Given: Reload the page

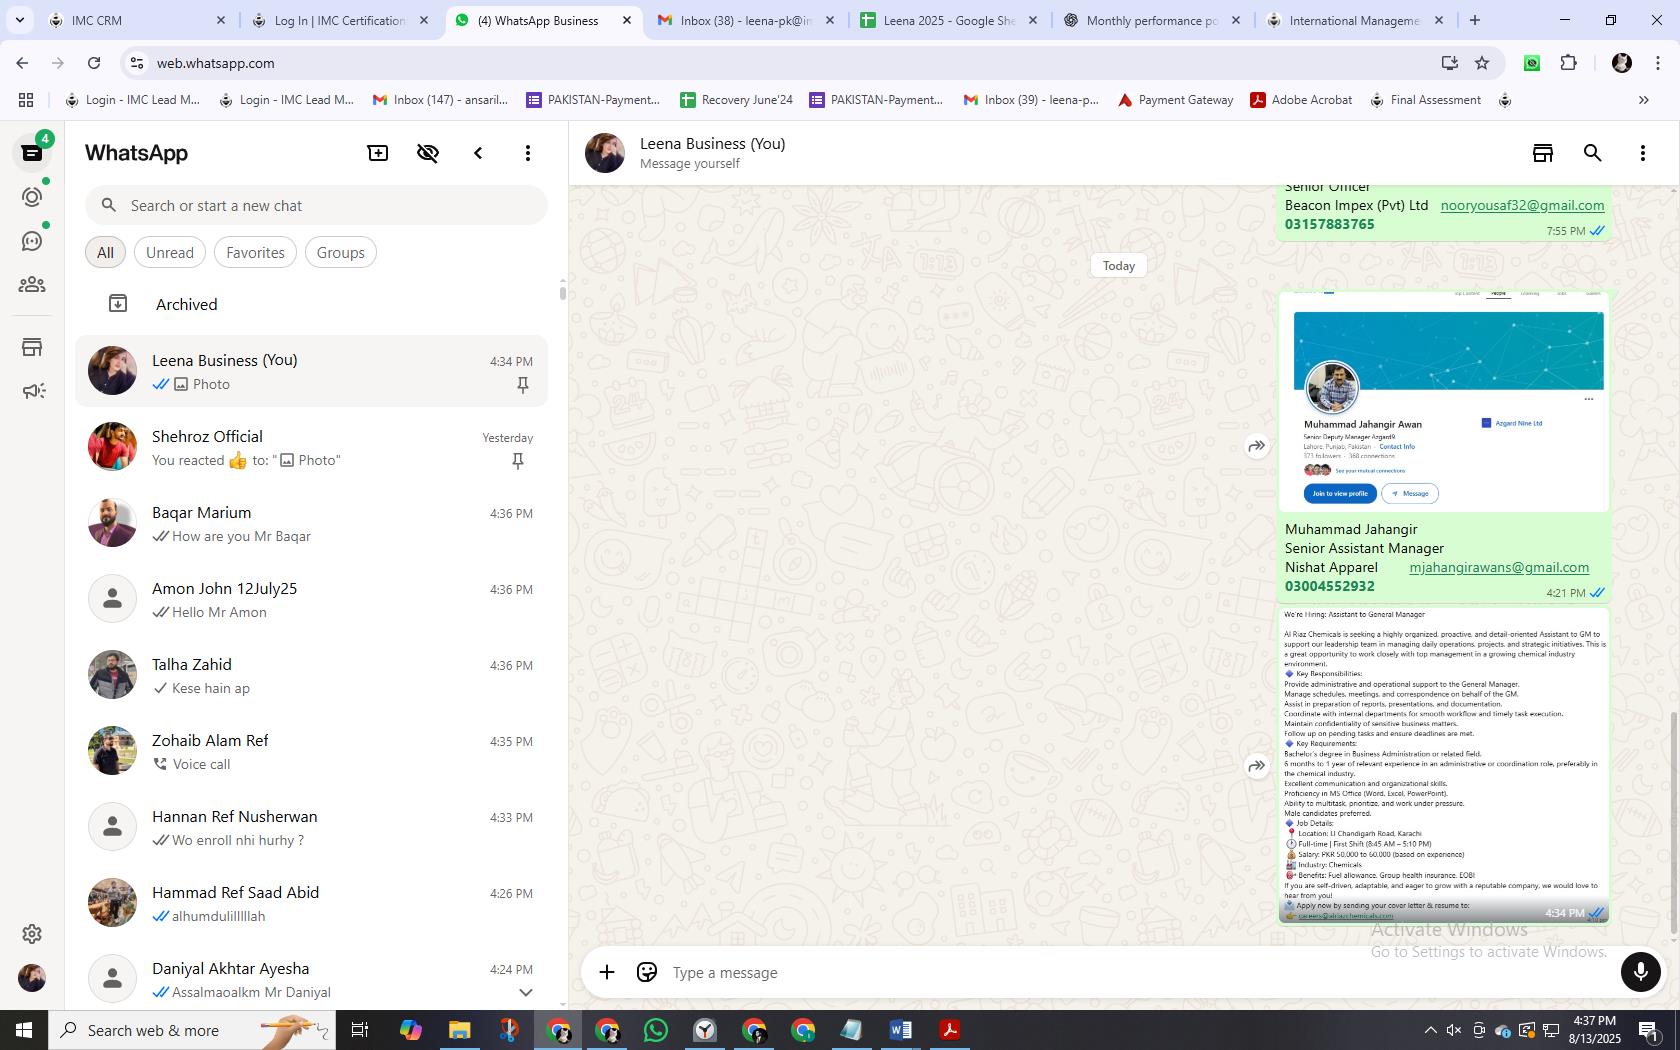Looking at the screenshot, I should [94, 63].
